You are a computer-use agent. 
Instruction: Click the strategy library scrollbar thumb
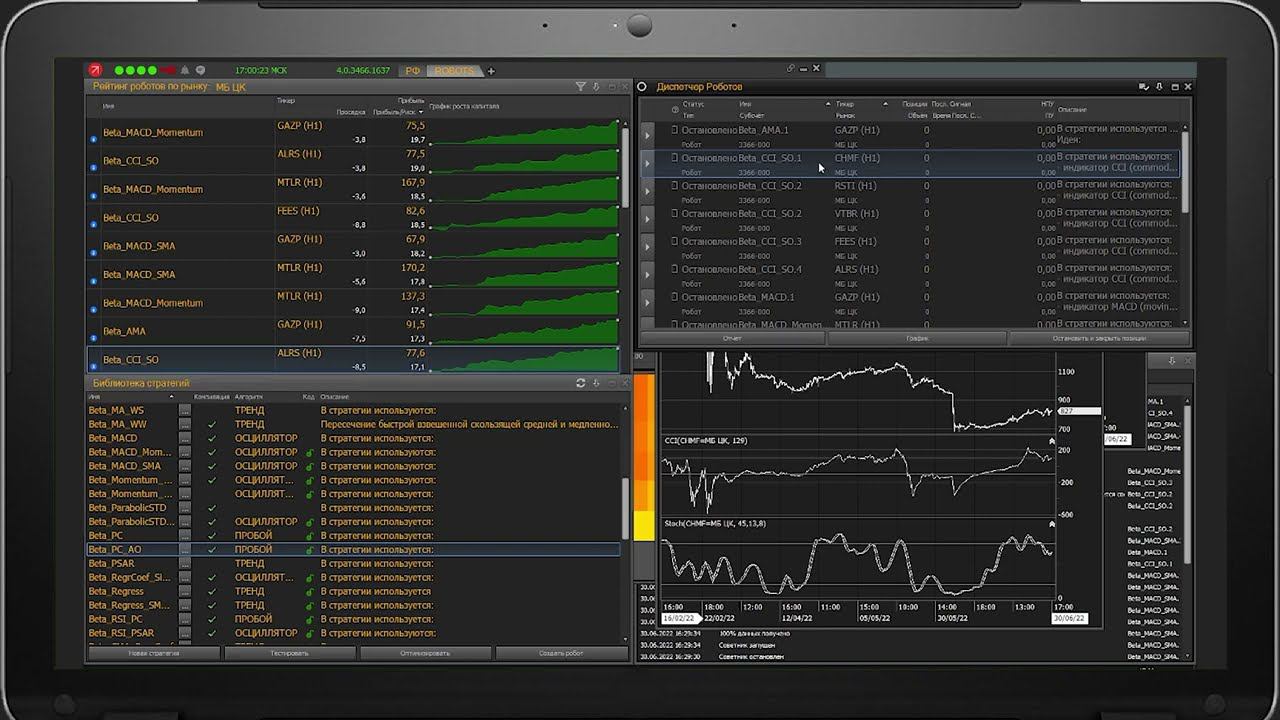(x=626, y=507)
